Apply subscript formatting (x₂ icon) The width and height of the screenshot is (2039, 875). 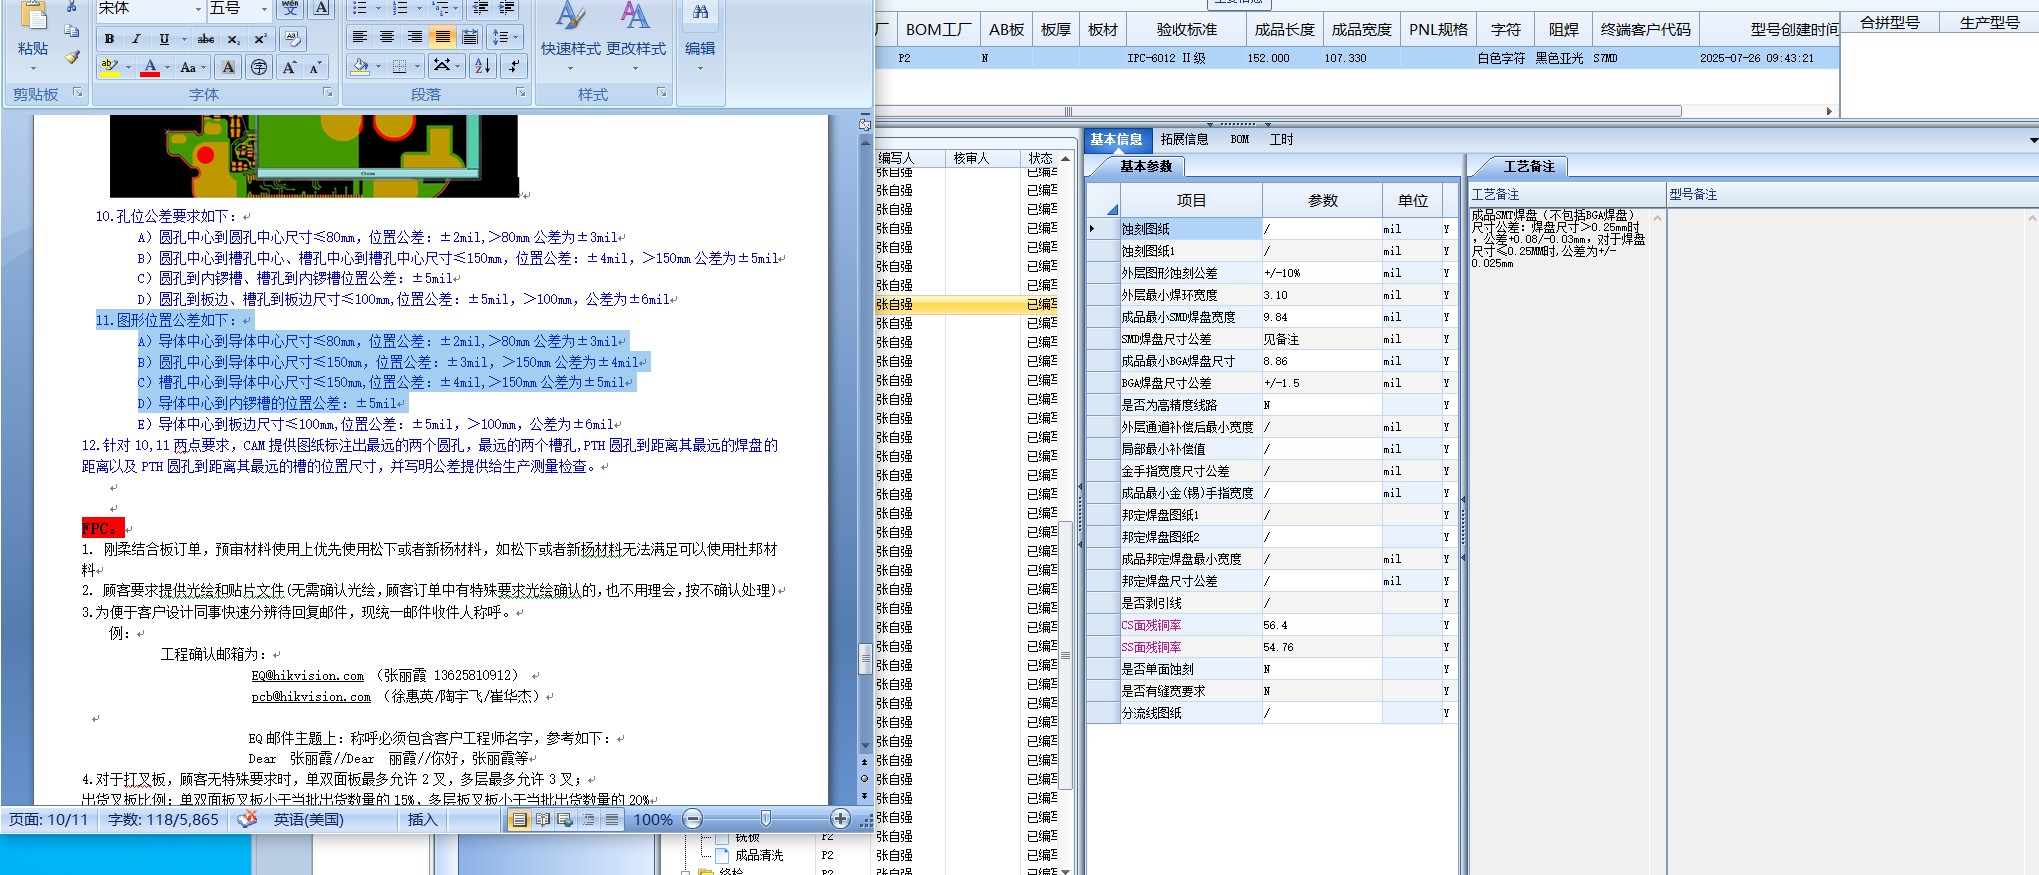coord(233,39)
